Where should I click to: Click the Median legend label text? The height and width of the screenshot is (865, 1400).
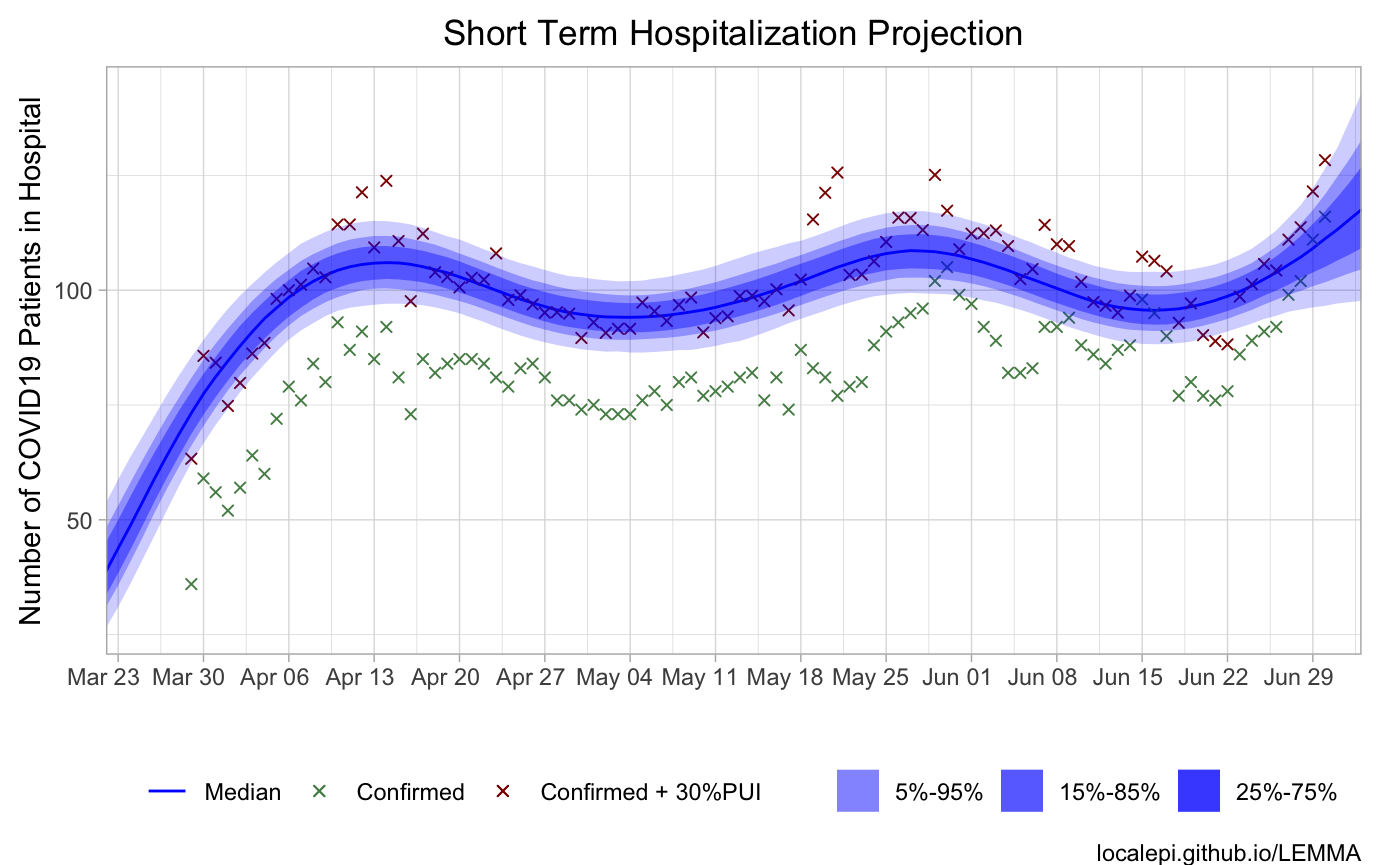[x=243, y=792]
